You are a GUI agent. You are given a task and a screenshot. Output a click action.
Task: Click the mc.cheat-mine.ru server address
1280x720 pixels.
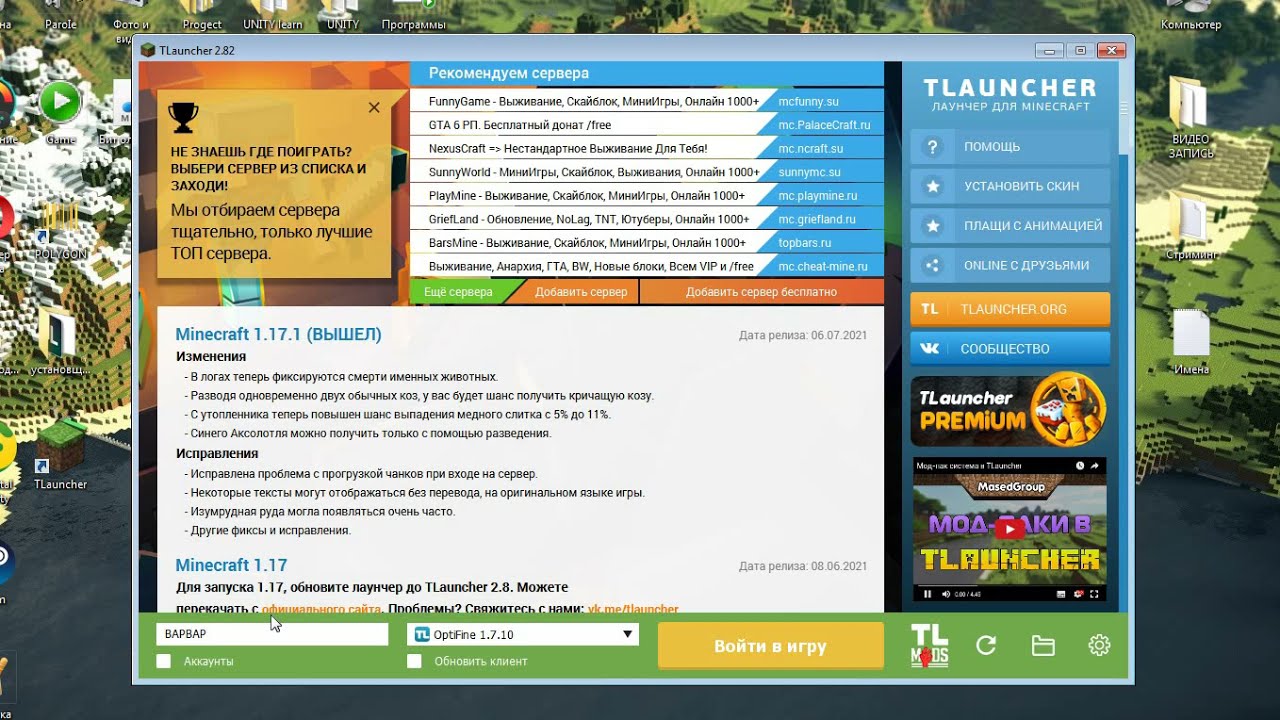(x=824, y=267)
